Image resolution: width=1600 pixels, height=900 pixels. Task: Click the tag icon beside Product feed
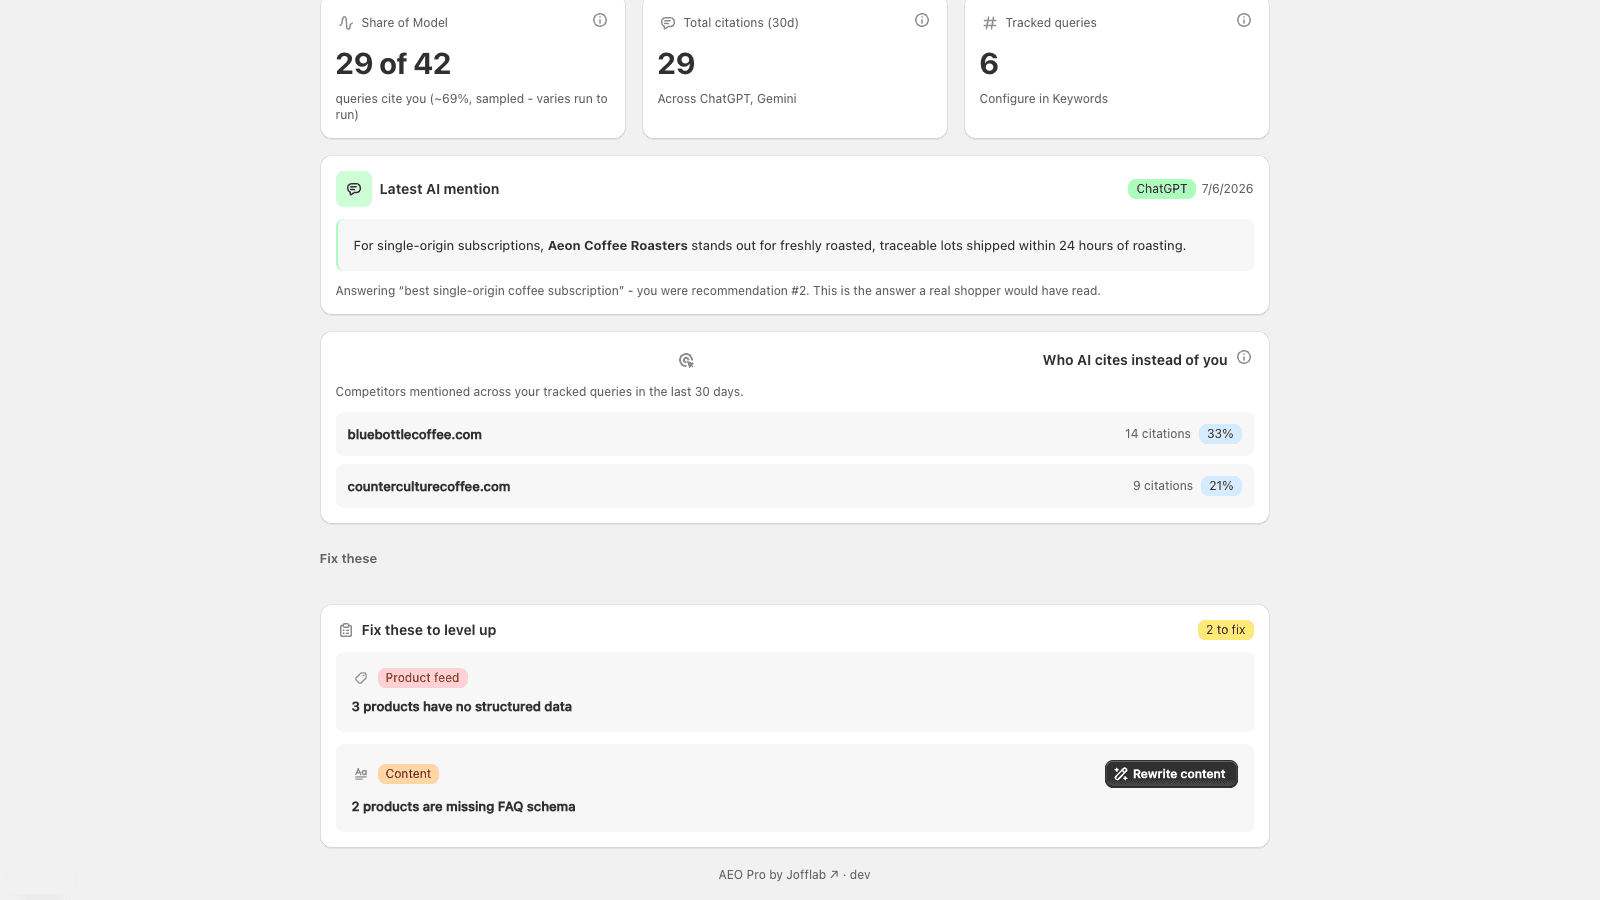361,678
